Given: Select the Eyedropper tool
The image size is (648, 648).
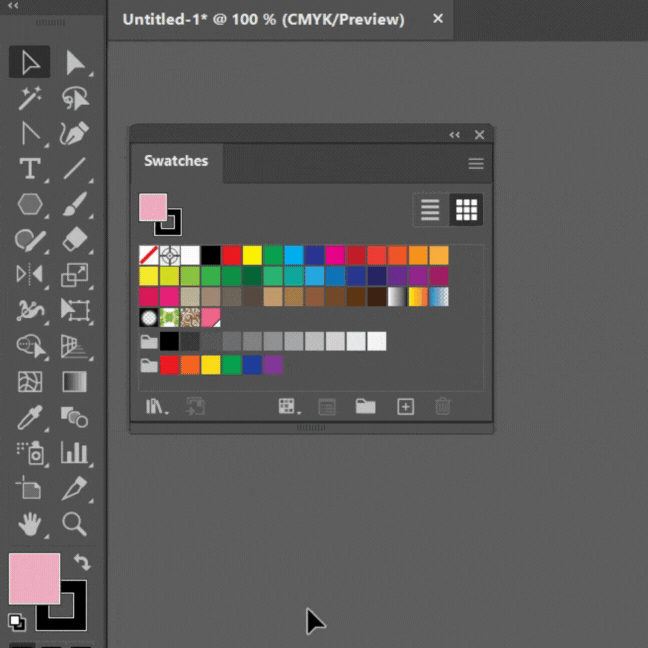Looking at the screenshot, I should pos(31,417).
